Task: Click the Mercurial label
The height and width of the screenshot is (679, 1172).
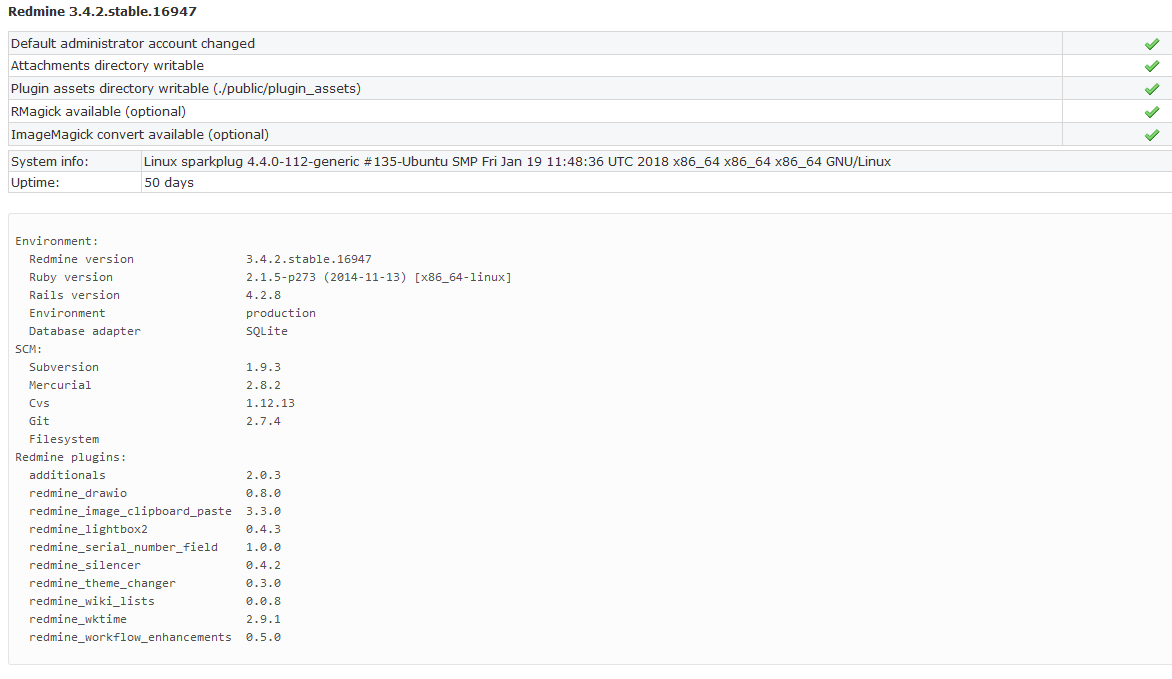Action: (x=60, y=384)
